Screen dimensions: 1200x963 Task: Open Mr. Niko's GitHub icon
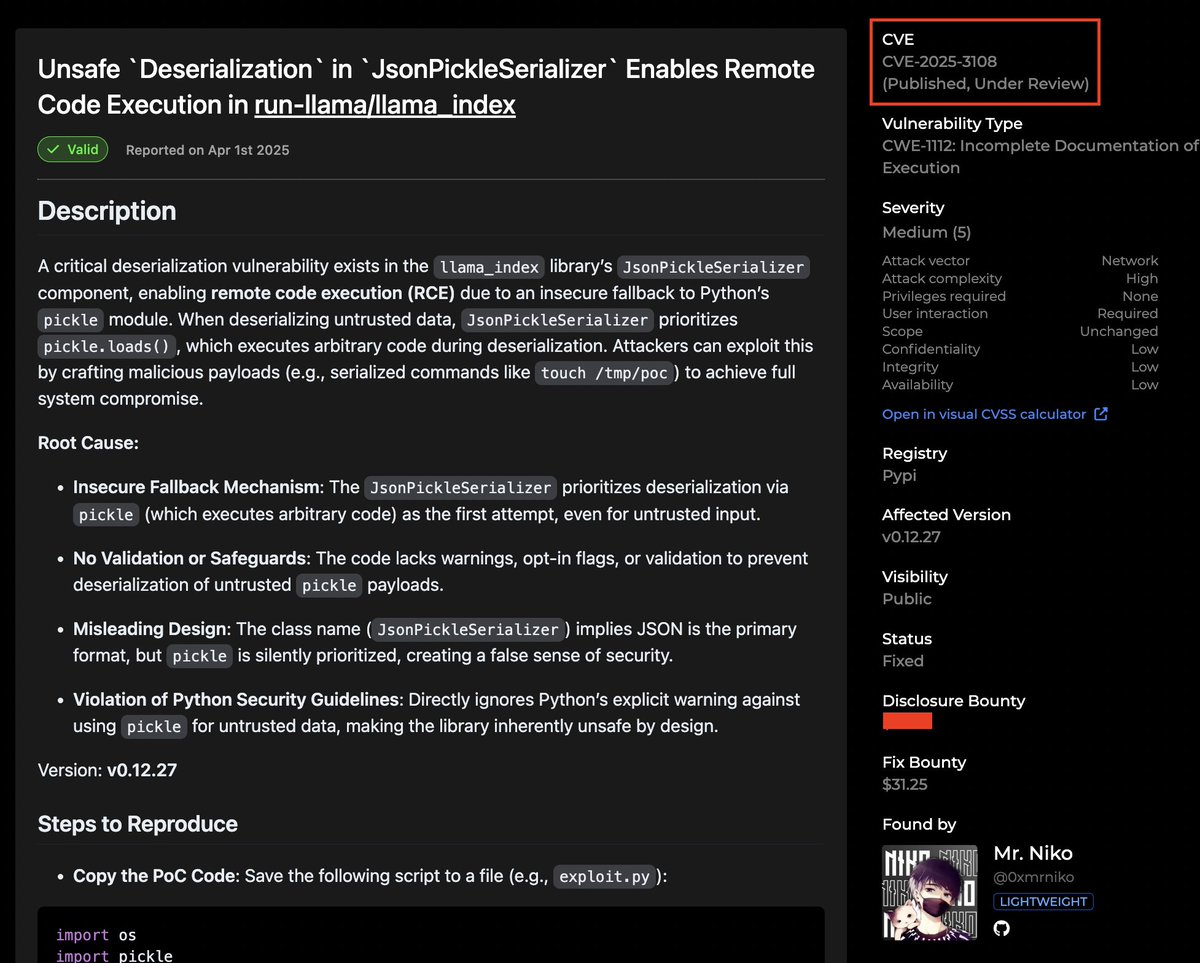(x=1002, y=928)
